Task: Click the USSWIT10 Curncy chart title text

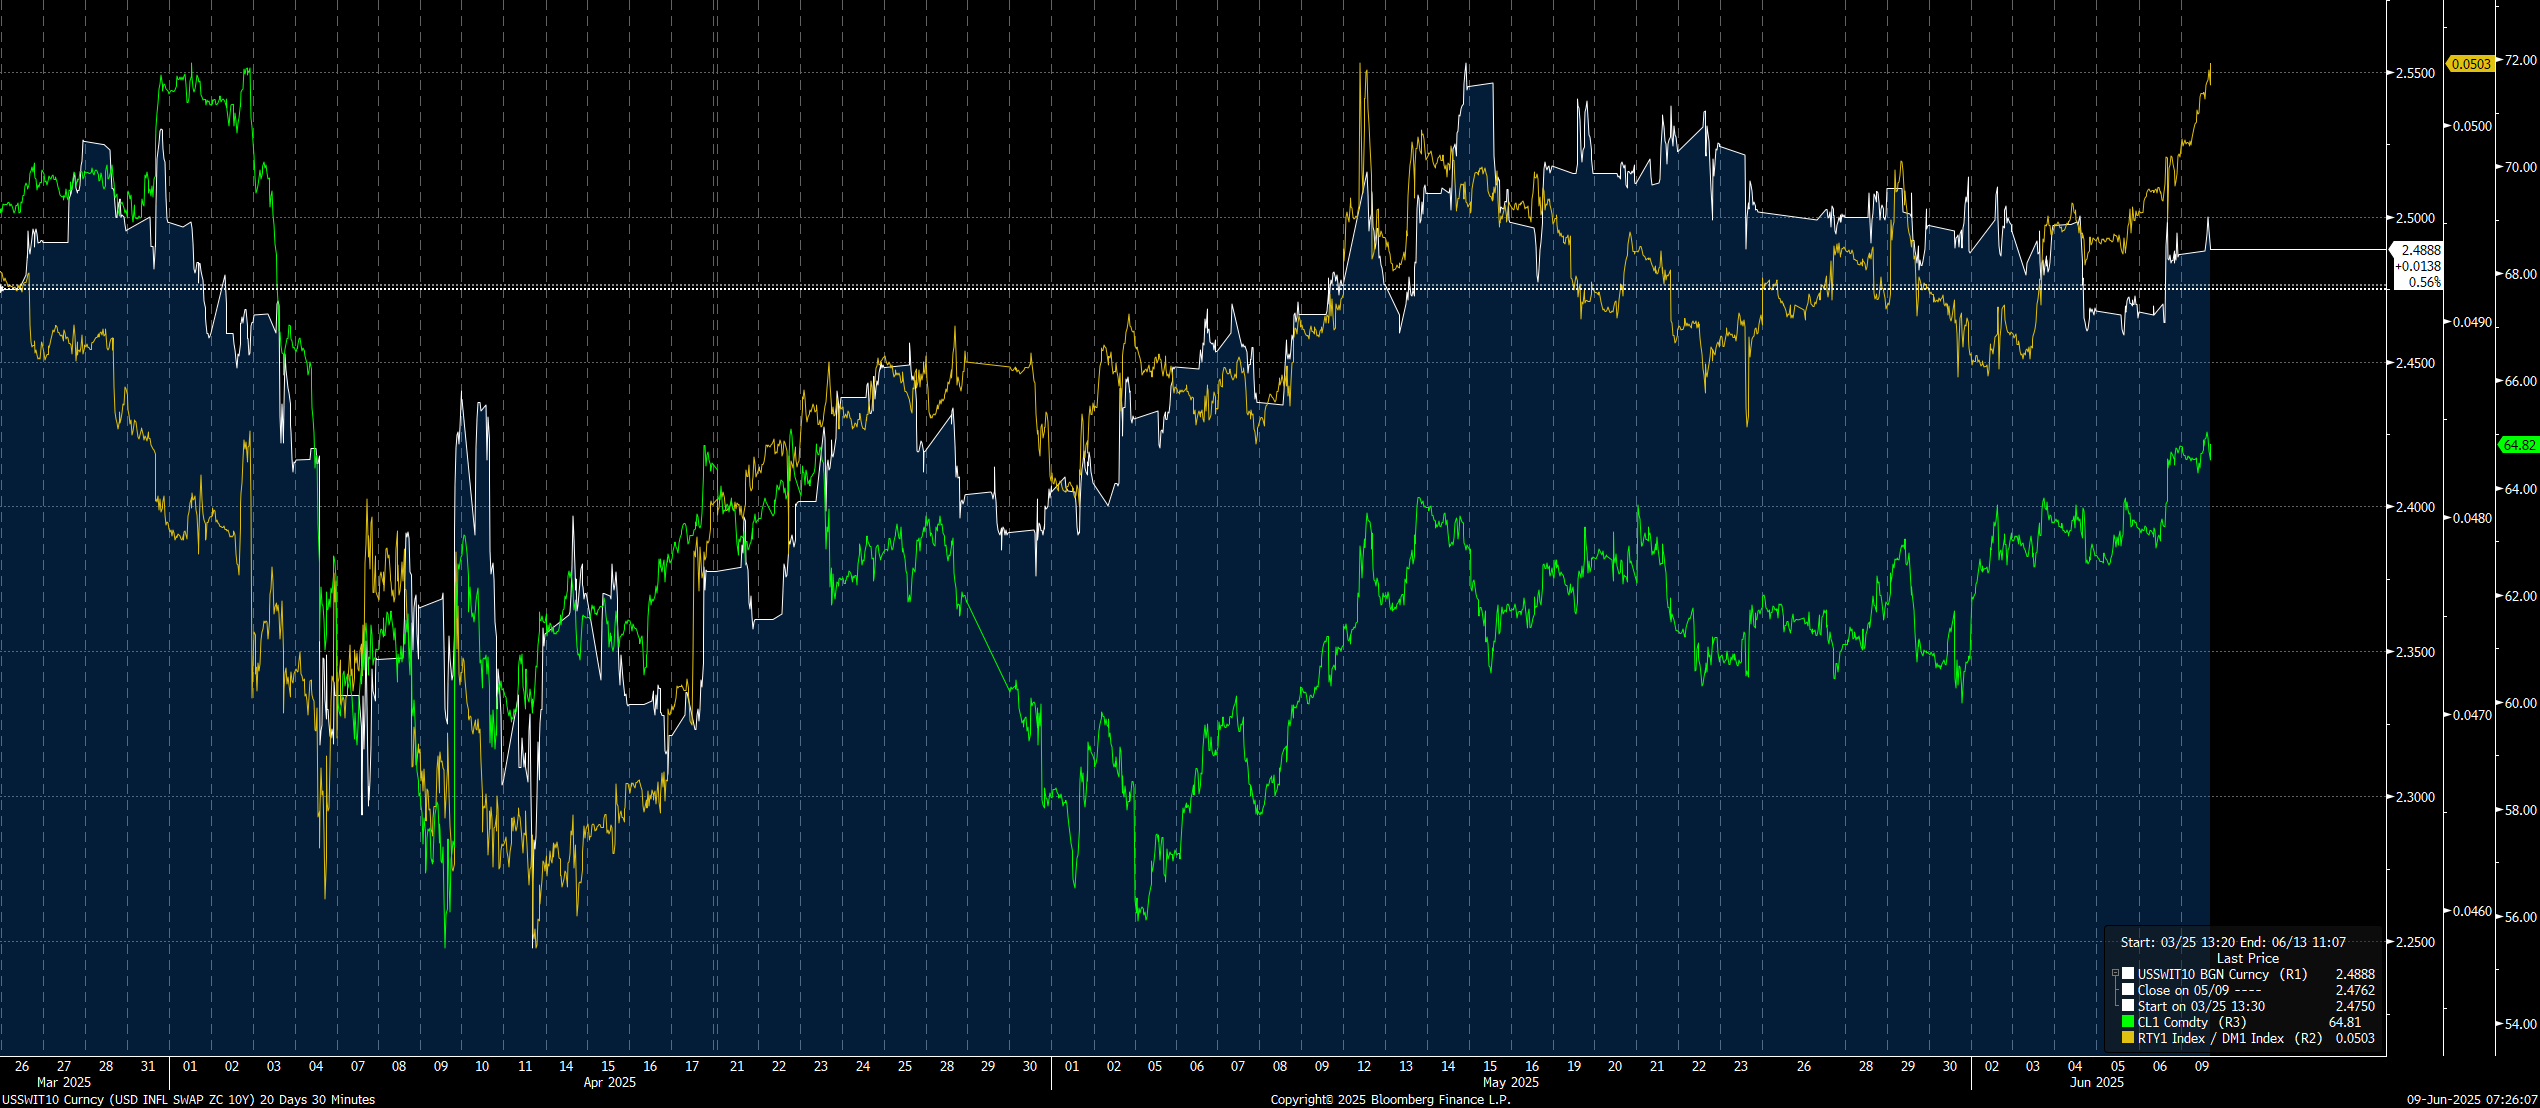Action: pyautogui.click(x=188, y=1099)
